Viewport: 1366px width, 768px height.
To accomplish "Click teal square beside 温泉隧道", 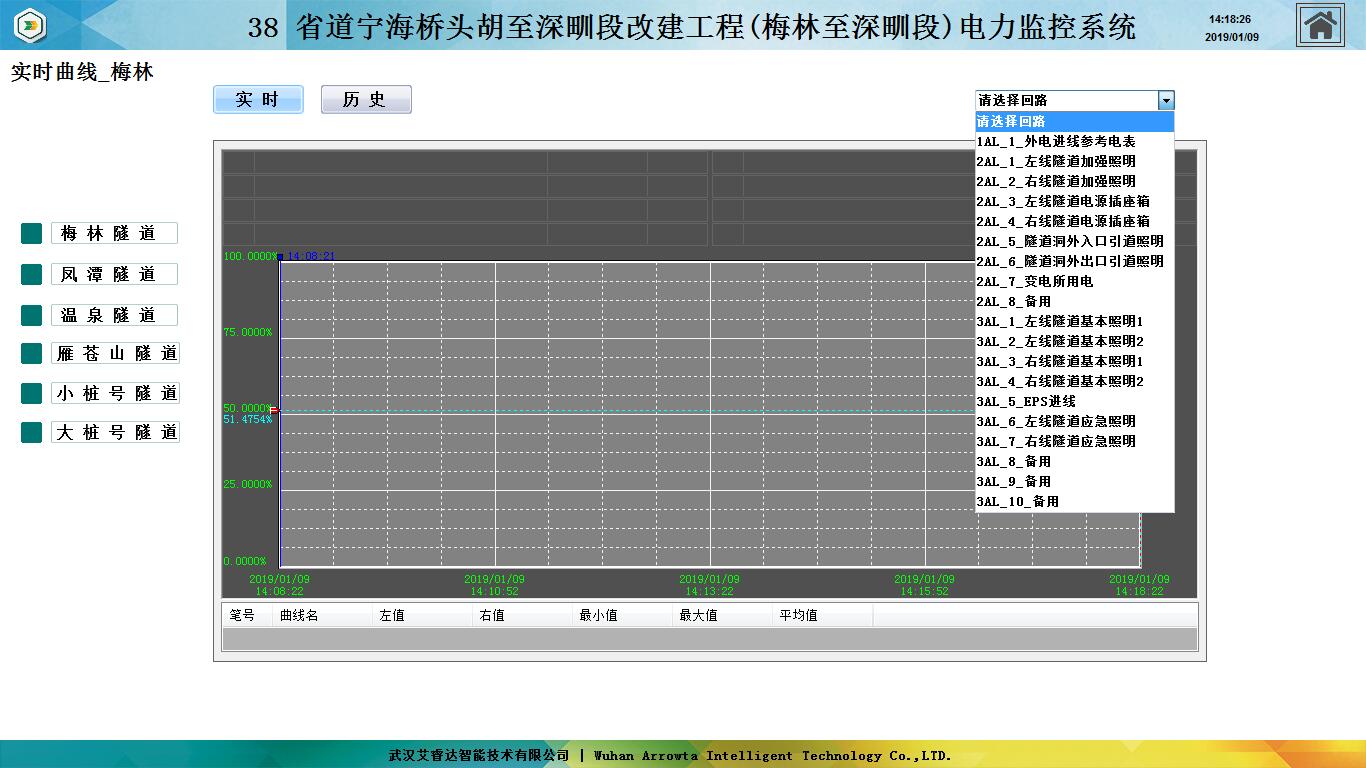I will pyautogui.click(x=31, y=315).
